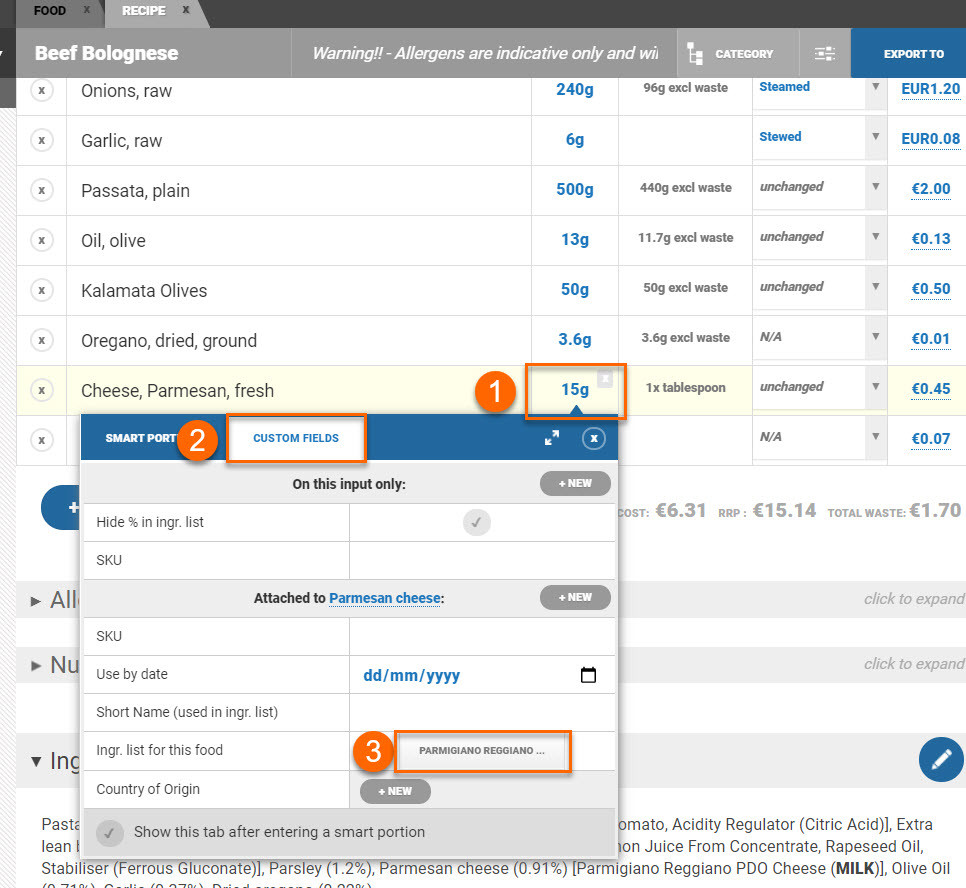Toggle Hide % in ingr. list checkbox
The width and height of the screenshot is (966, 888).
[477, 522]
